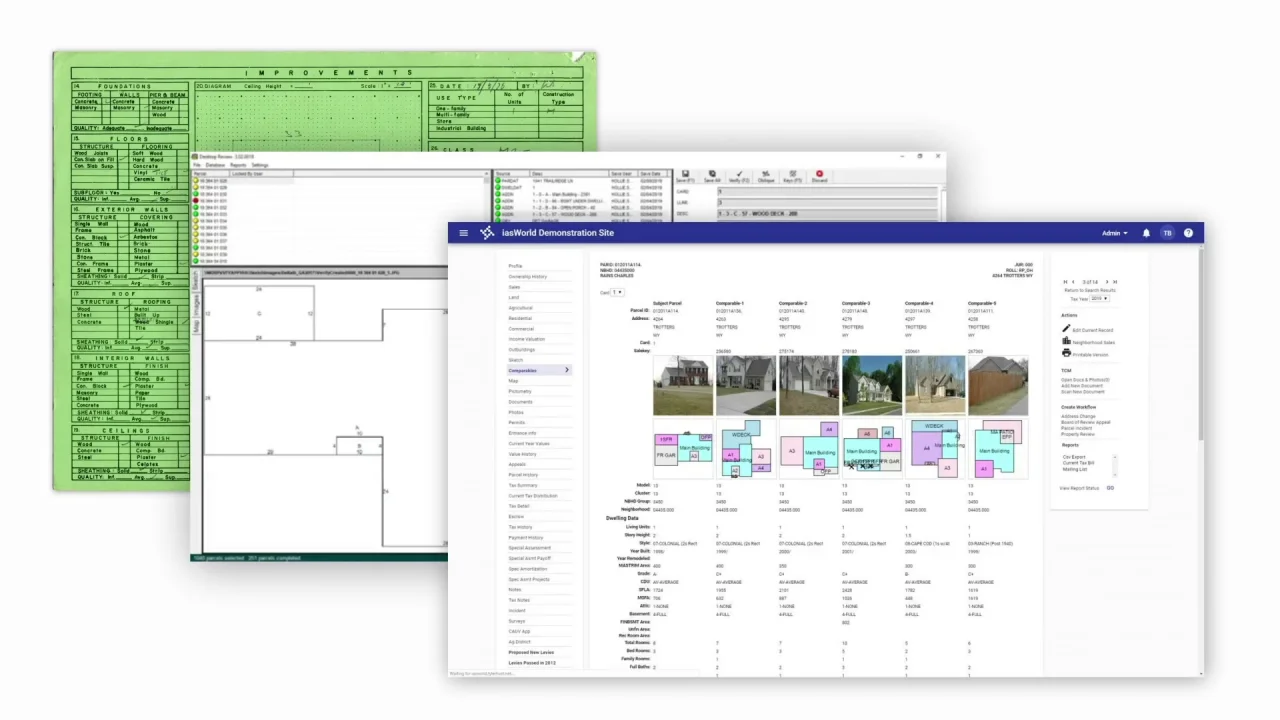Select Sketch in the left sidebar
Viewport: 1280px width, 720px height.
(516, 360)
